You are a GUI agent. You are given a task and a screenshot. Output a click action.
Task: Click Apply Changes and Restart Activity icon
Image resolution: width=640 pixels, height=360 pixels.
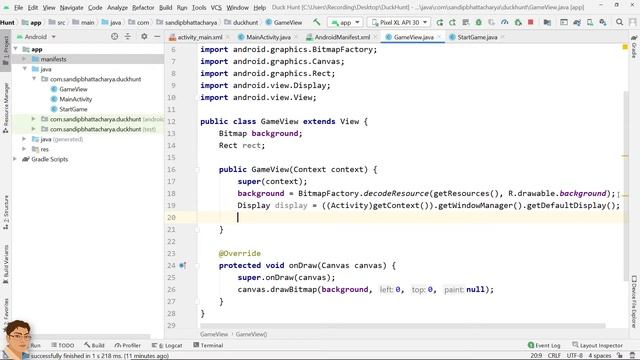tap(453, 22)
